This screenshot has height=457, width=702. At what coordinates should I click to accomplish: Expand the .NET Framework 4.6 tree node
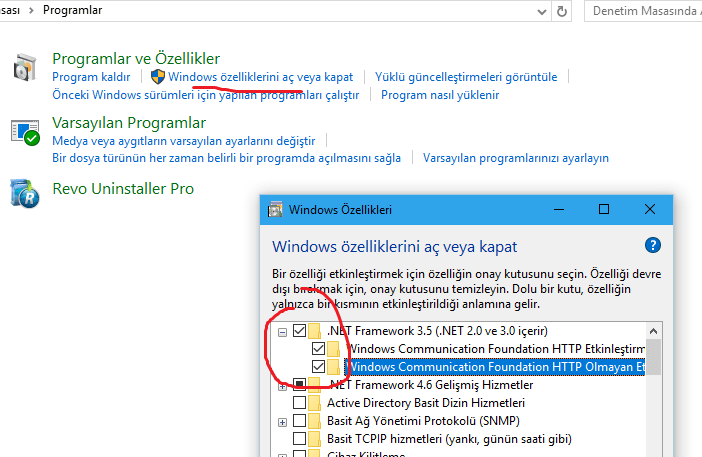click(x=283, y=387)
